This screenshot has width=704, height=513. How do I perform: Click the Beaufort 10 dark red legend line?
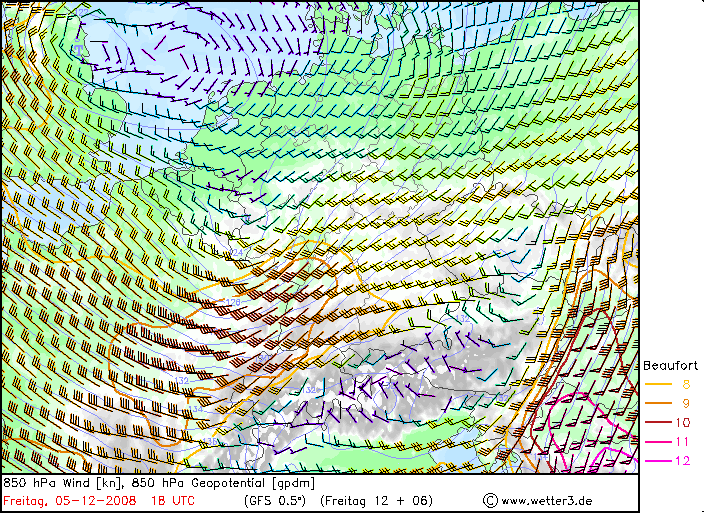point(658,422)
